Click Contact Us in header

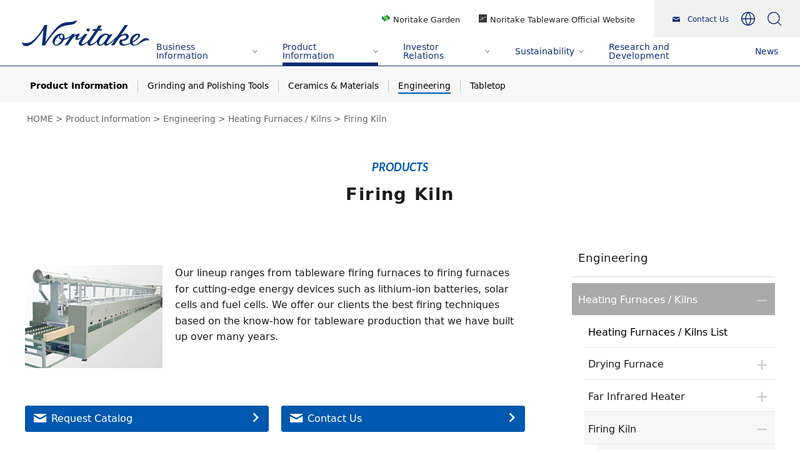(x=708, y=19)
